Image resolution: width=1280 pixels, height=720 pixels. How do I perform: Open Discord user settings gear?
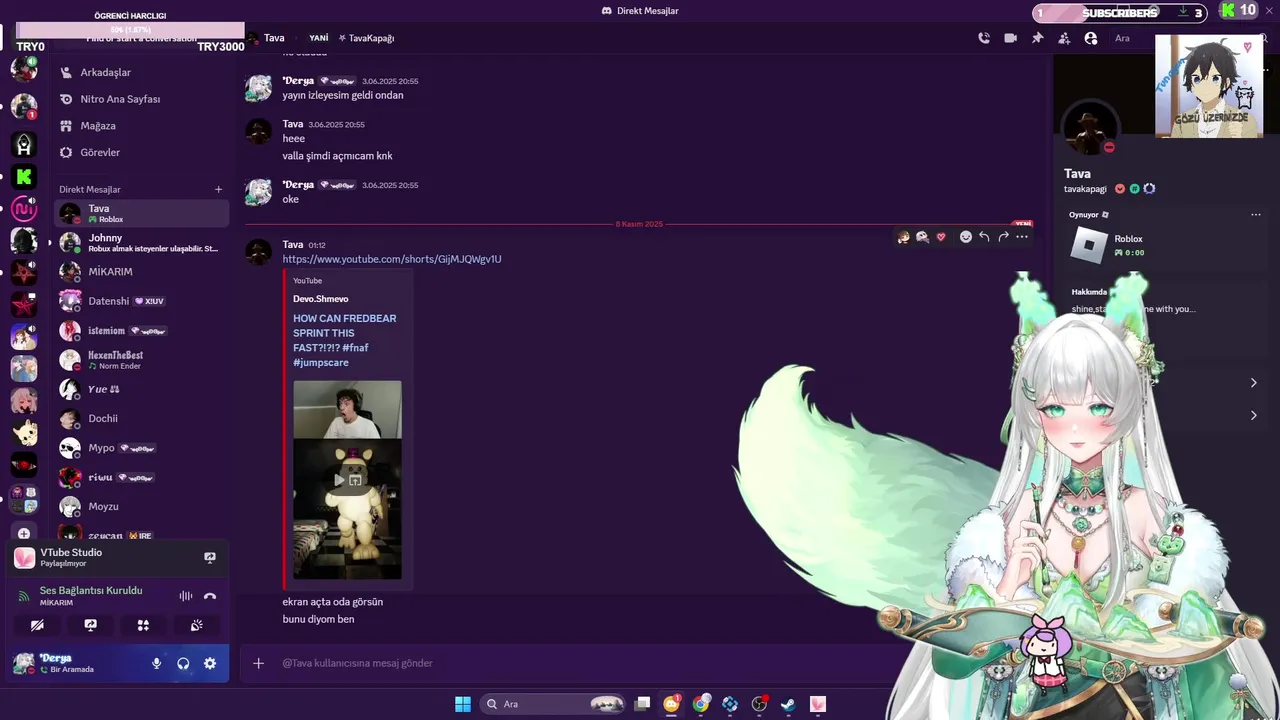pyautogui.click(x=210, y=663)
